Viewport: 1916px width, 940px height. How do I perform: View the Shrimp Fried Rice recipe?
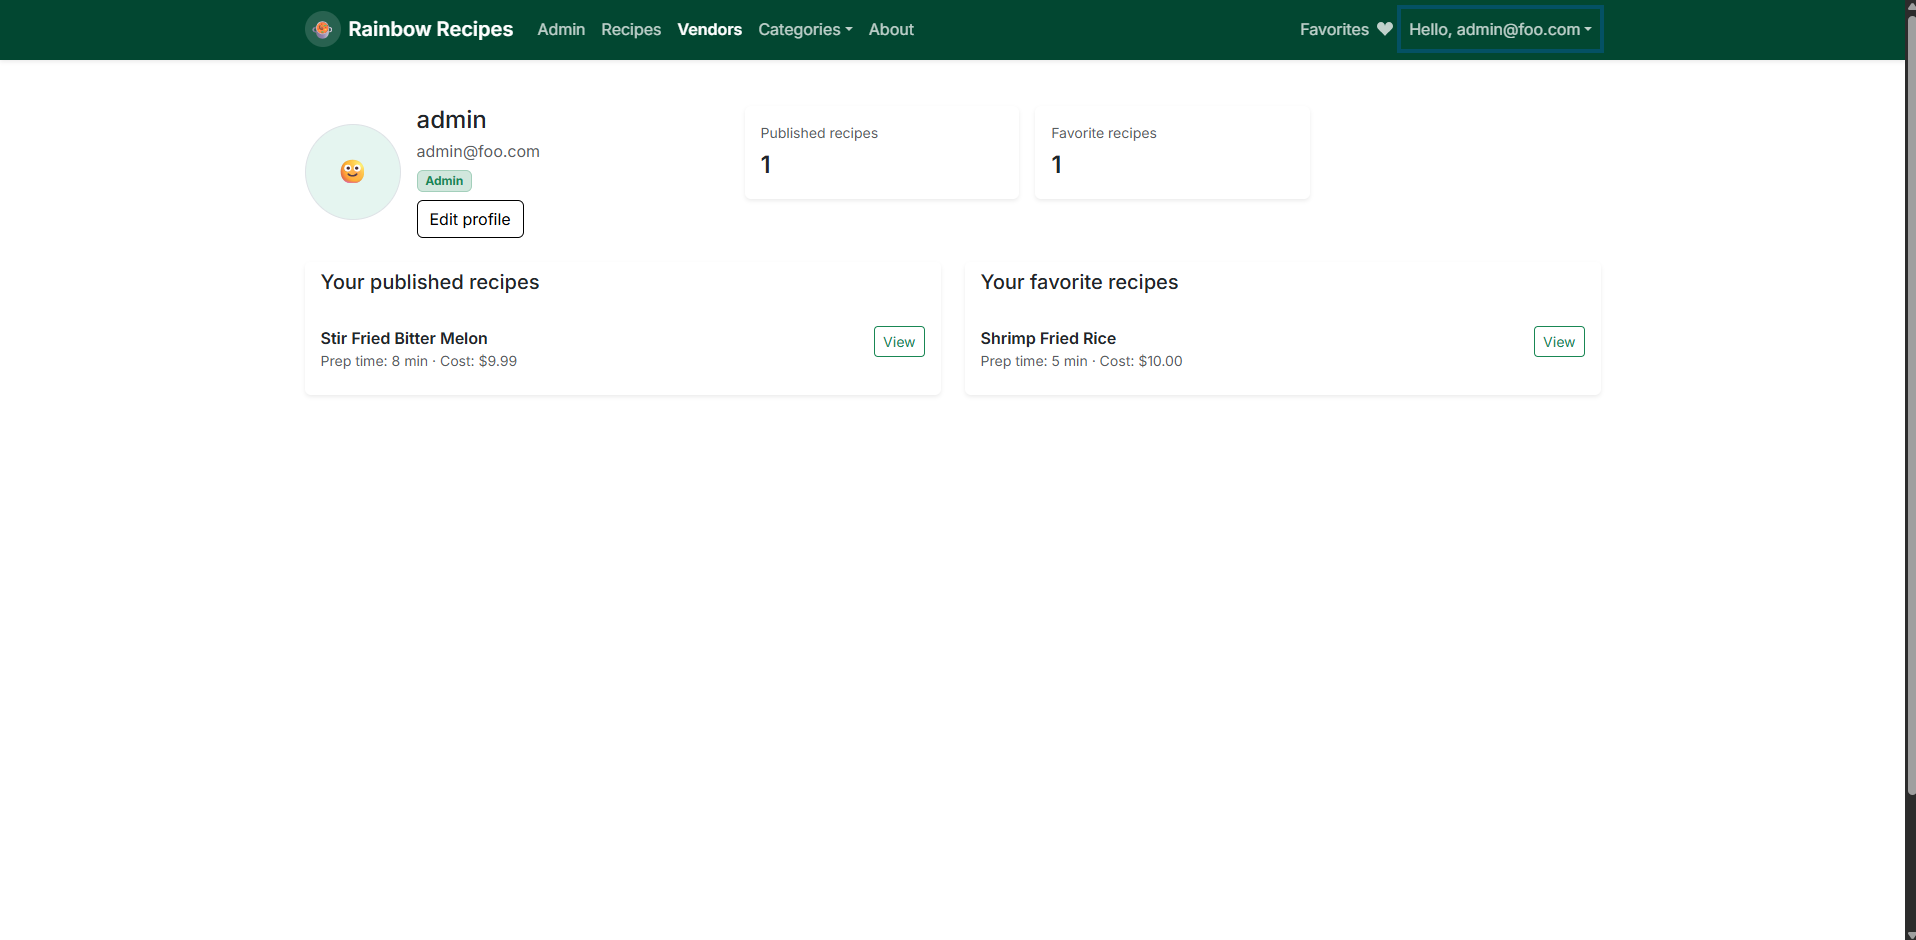click(1558, 342)
